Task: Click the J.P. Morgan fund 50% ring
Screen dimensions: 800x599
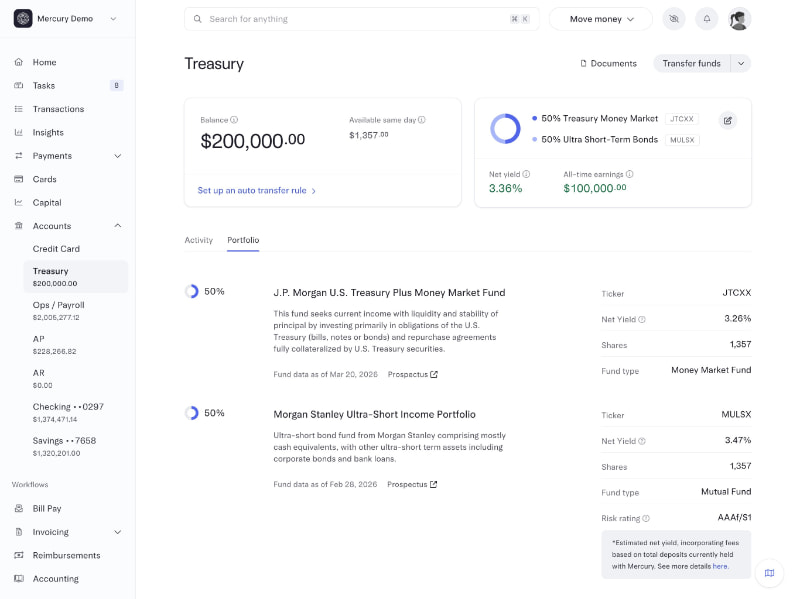Action: [191, 291]
